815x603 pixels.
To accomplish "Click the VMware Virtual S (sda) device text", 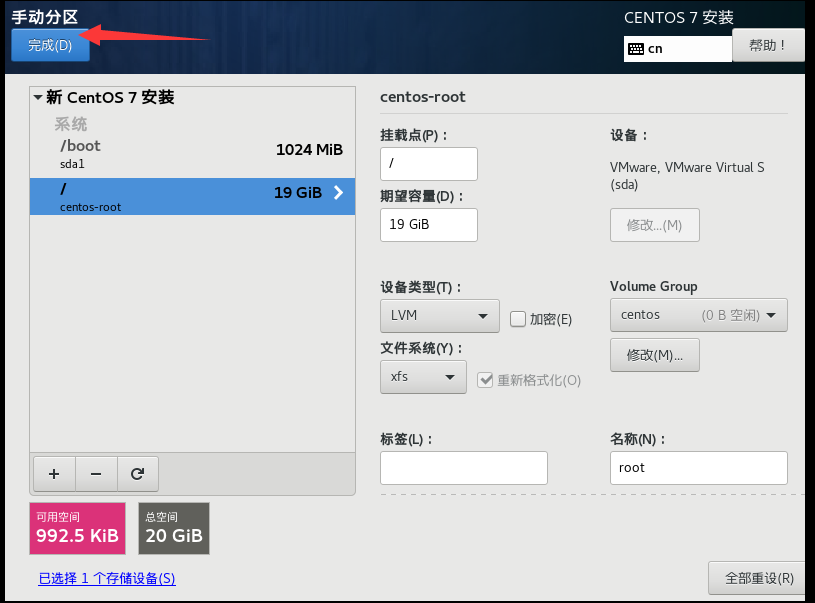I will (687, 176).
